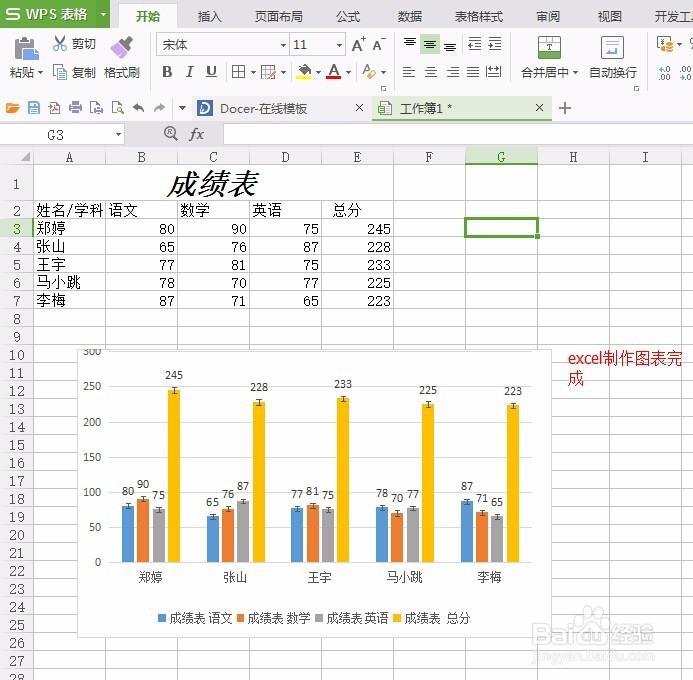Align text right

pos(453,72)
